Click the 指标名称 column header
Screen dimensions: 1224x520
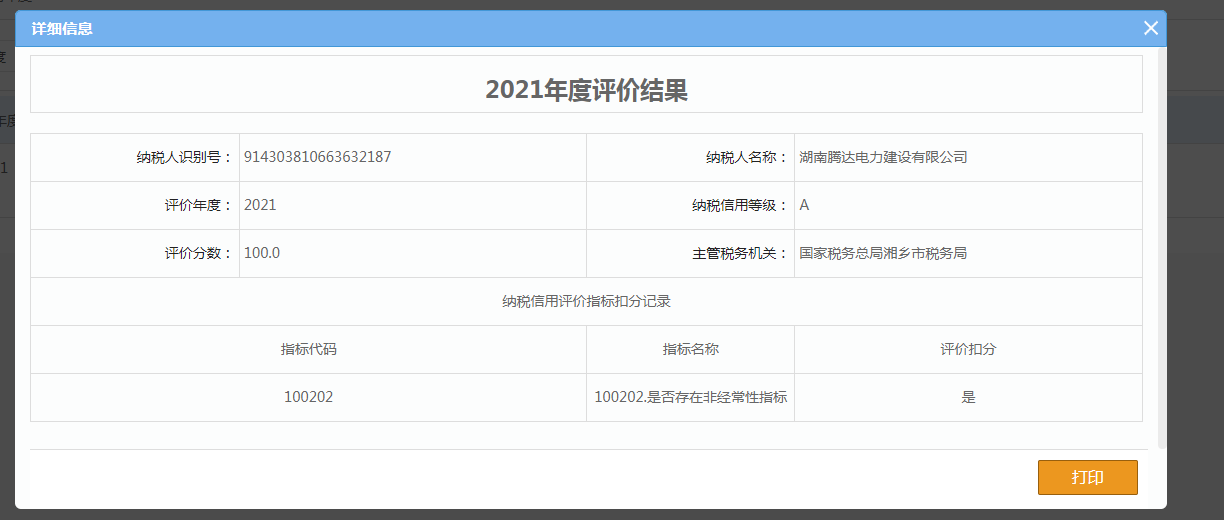(x=690, y=349)
